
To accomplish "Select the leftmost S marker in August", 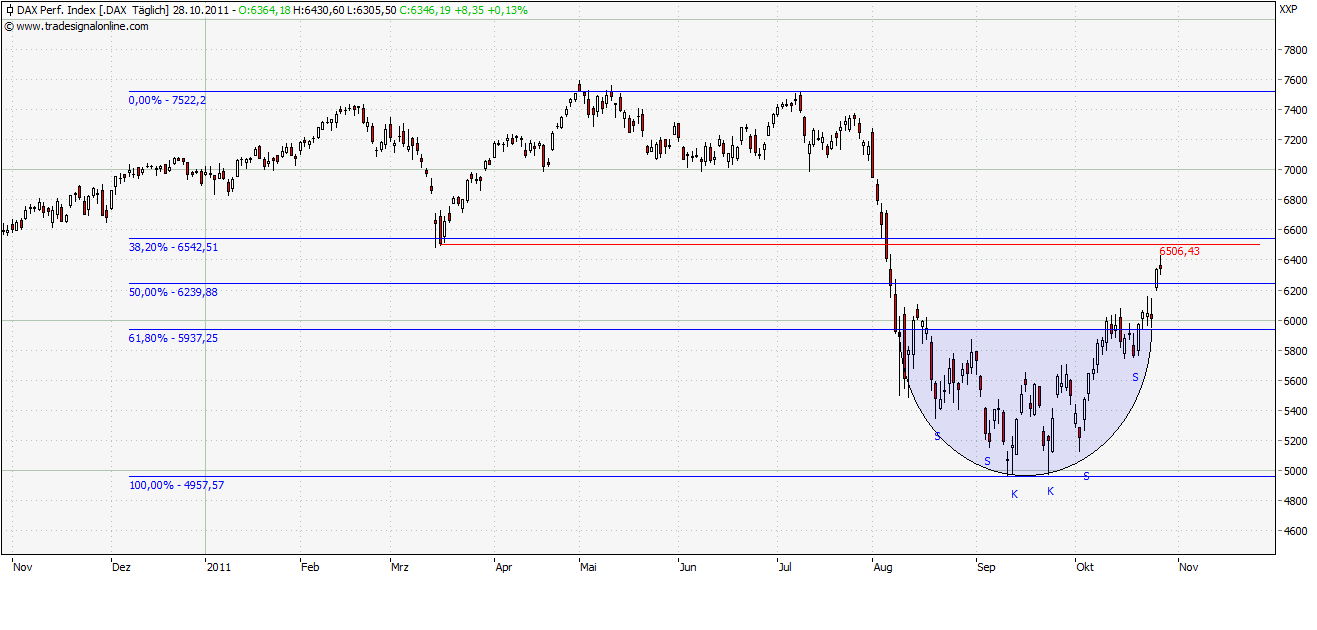I will [x=937, y=436].
